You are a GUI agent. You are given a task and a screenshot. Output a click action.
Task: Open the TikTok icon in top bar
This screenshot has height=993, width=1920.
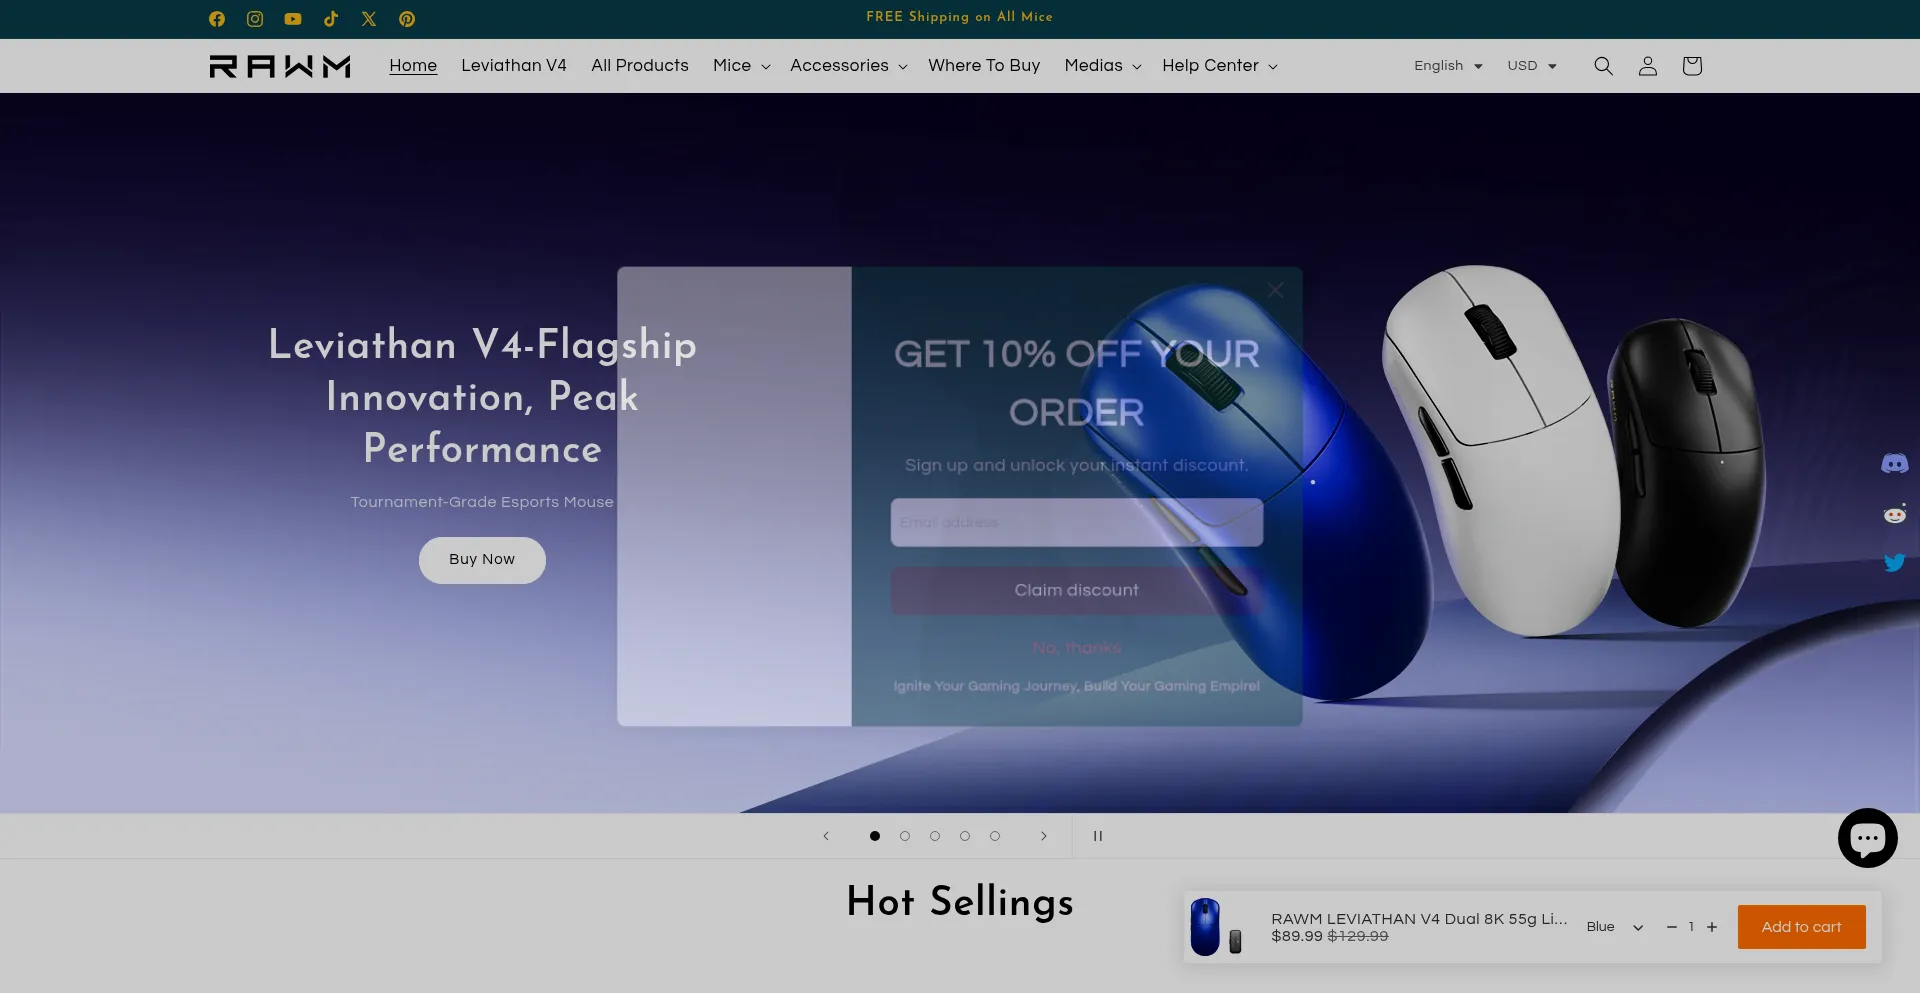pyautogui.click(x=331, y=19)
